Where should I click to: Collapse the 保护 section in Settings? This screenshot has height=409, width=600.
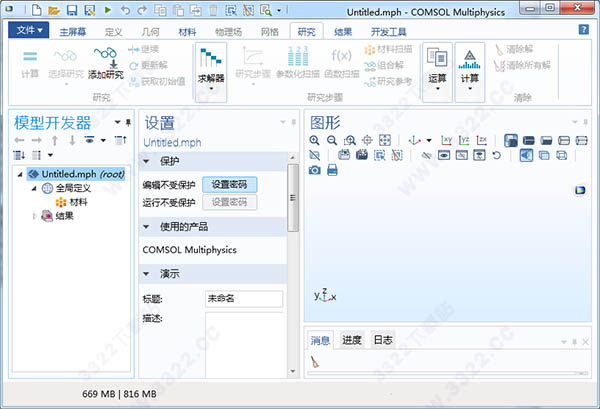coord(149,162)
